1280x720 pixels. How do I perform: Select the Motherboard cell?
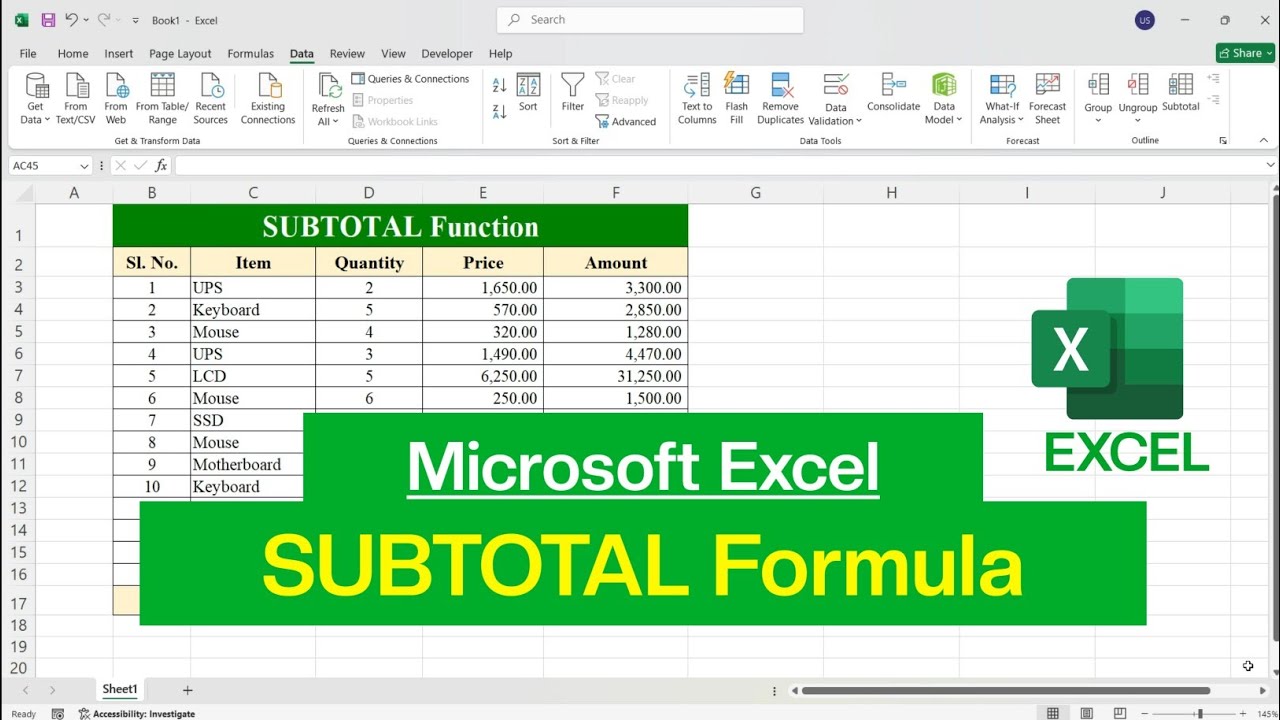tap(253, 464)
